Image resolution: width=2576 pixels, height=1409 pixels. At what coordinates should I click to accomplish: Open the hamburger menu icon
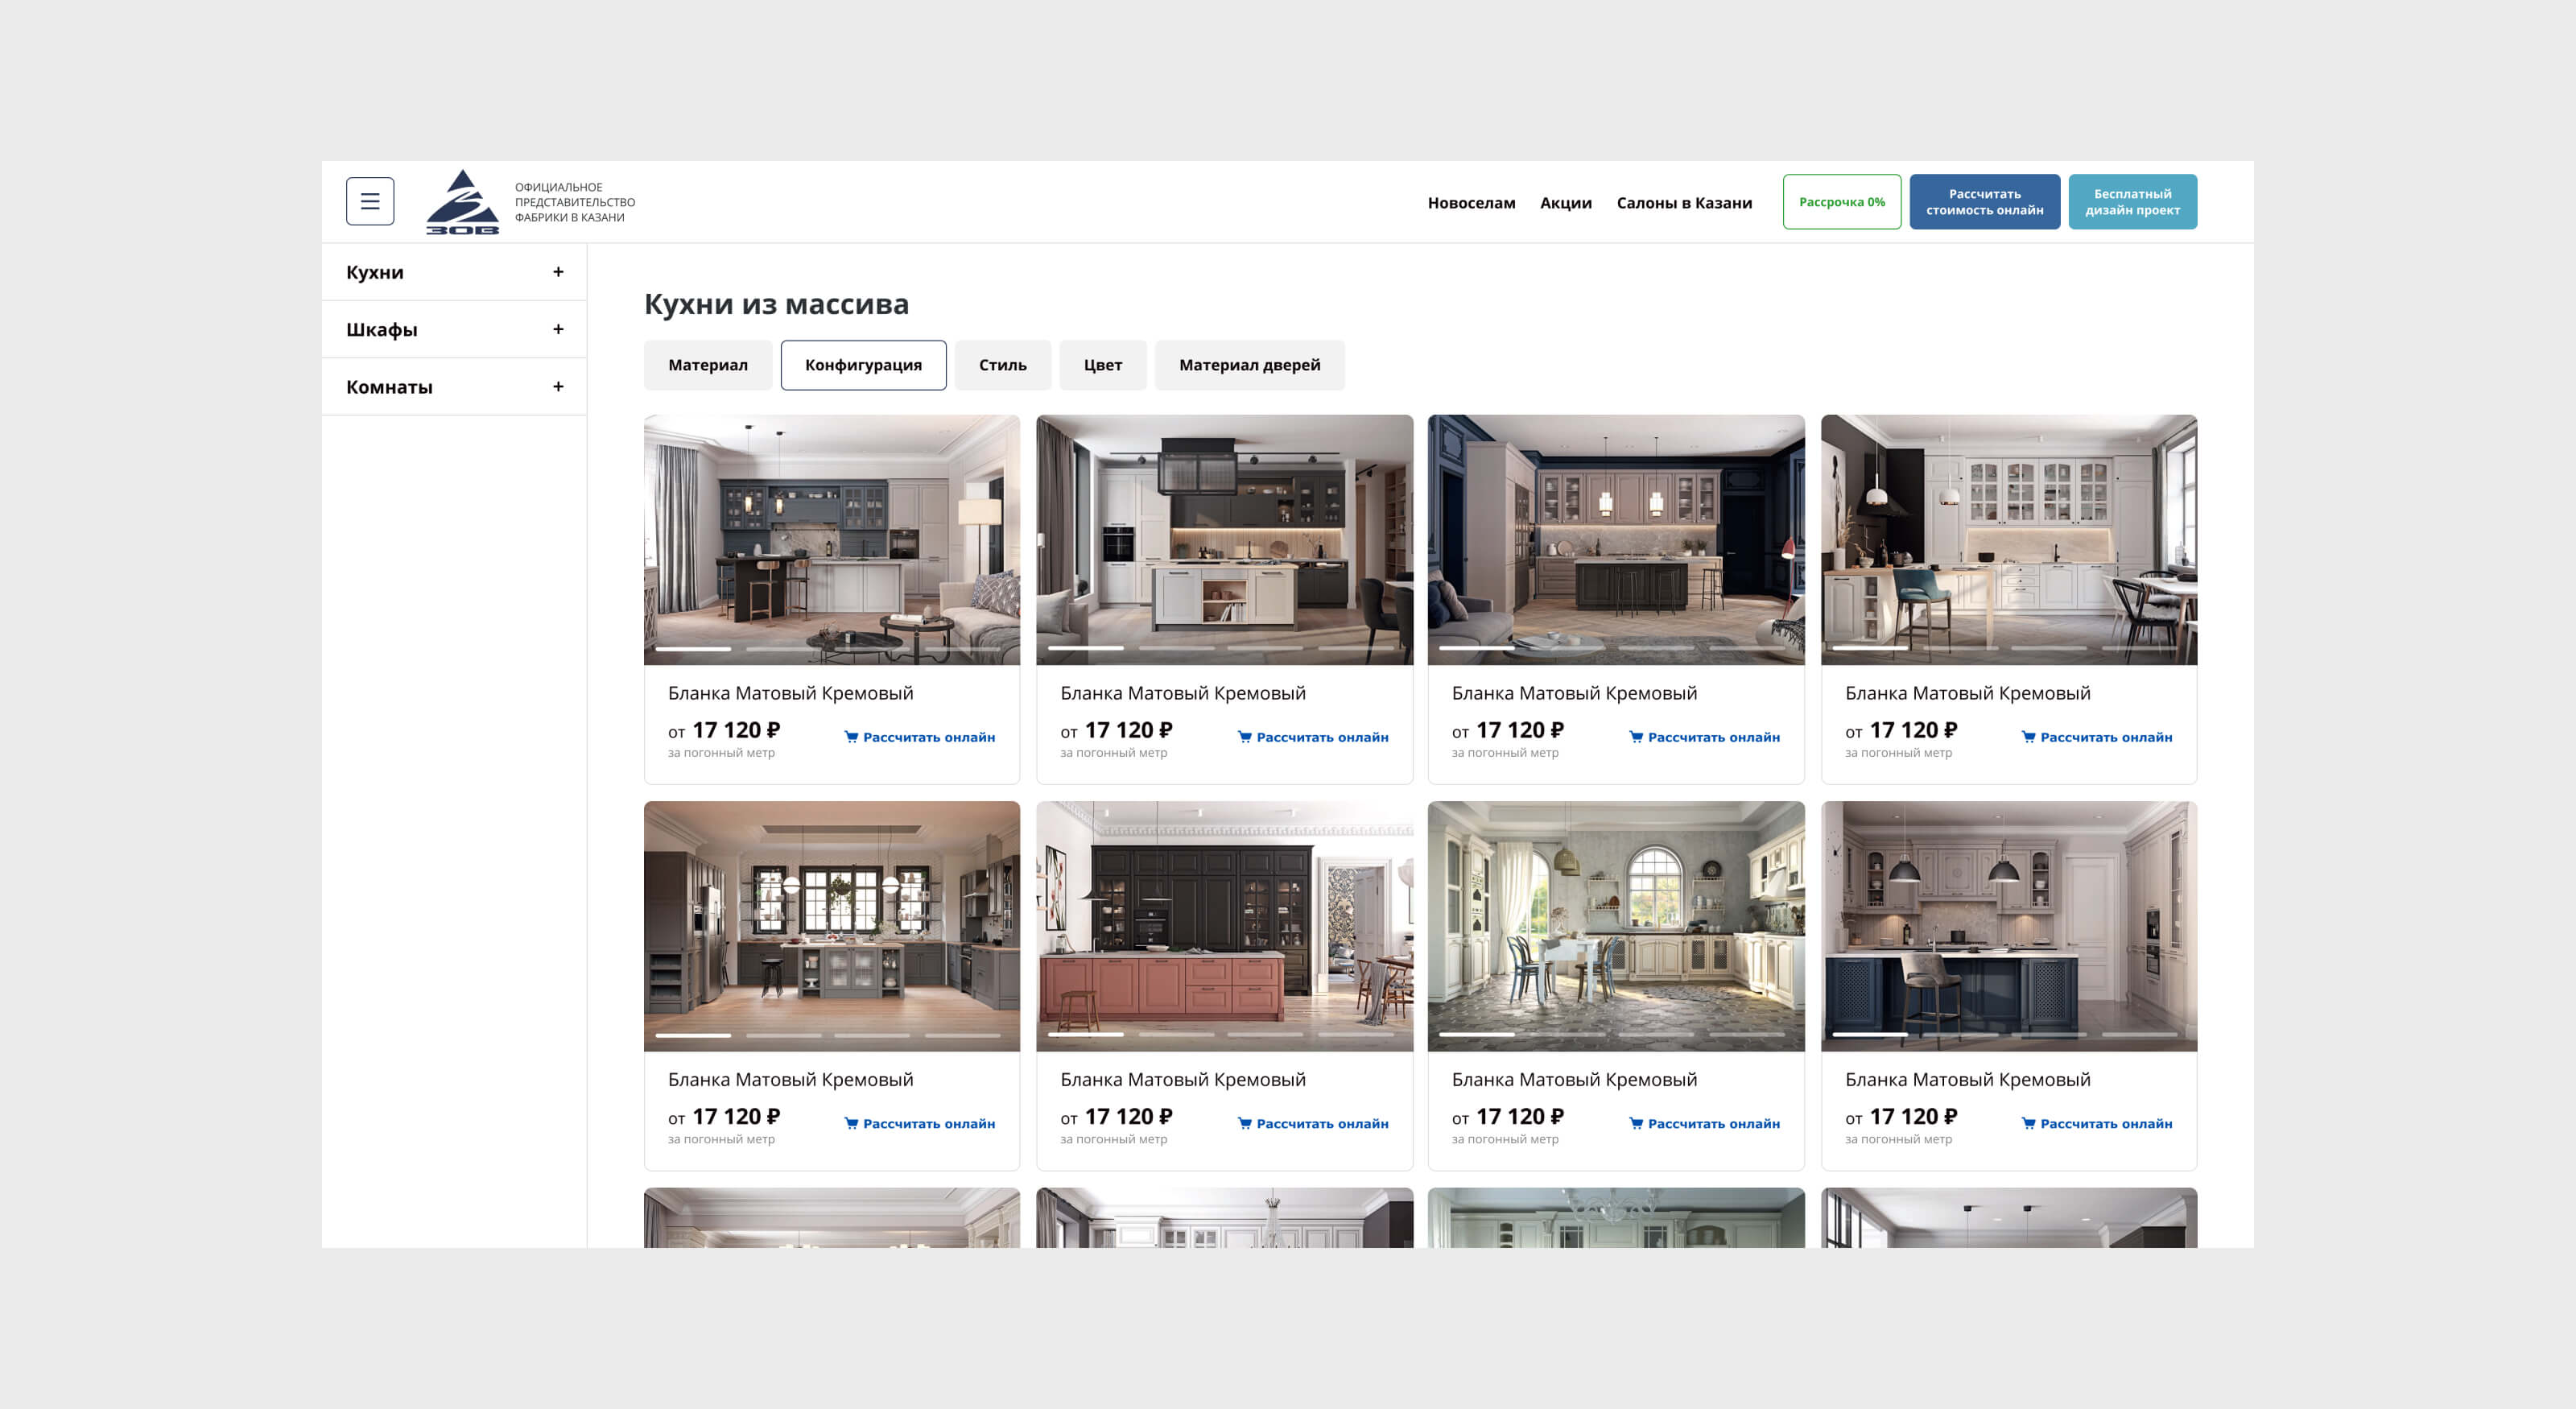point(370,201)
